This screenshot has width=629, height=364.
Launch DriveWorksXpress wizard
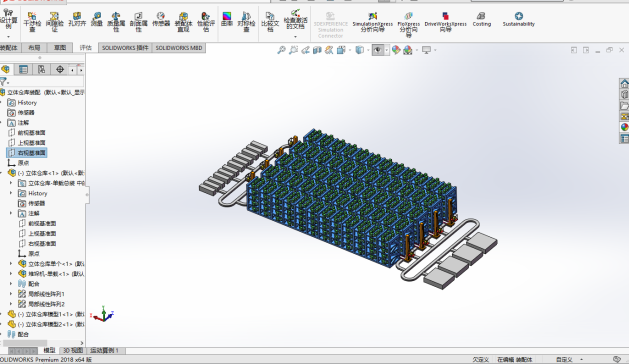445,22
